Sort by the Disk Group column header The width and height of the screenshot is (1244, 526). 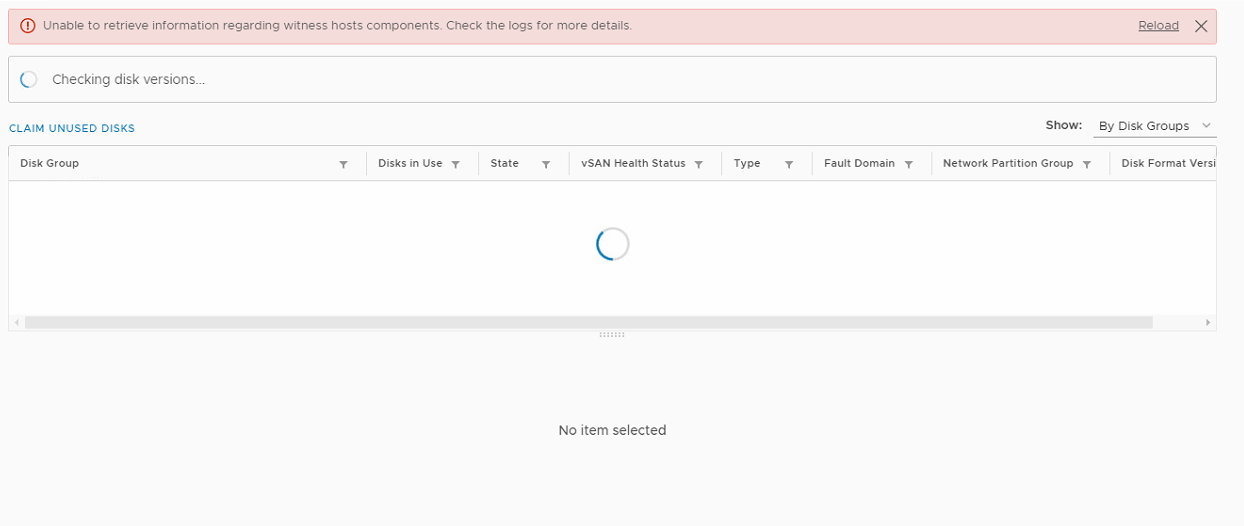(50, 163)
